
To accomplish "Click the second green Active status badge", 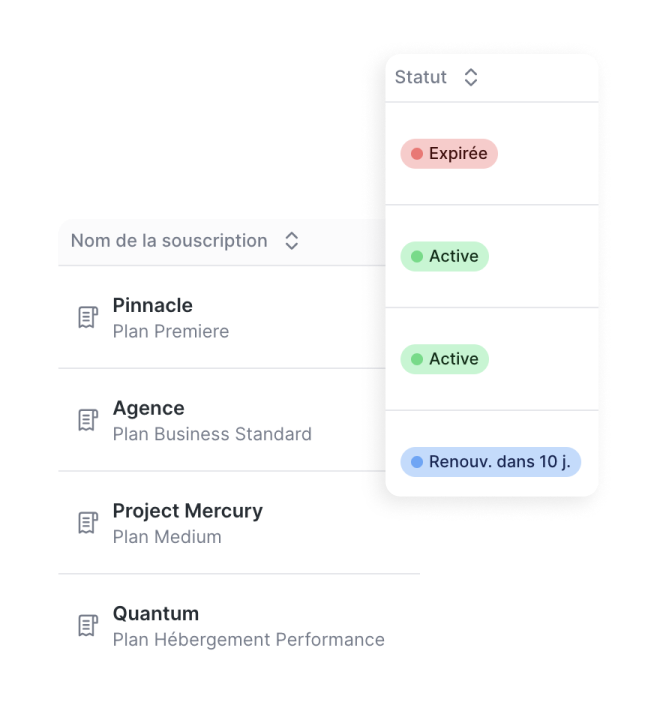I will pyautogui.click(x=444, y=359).
